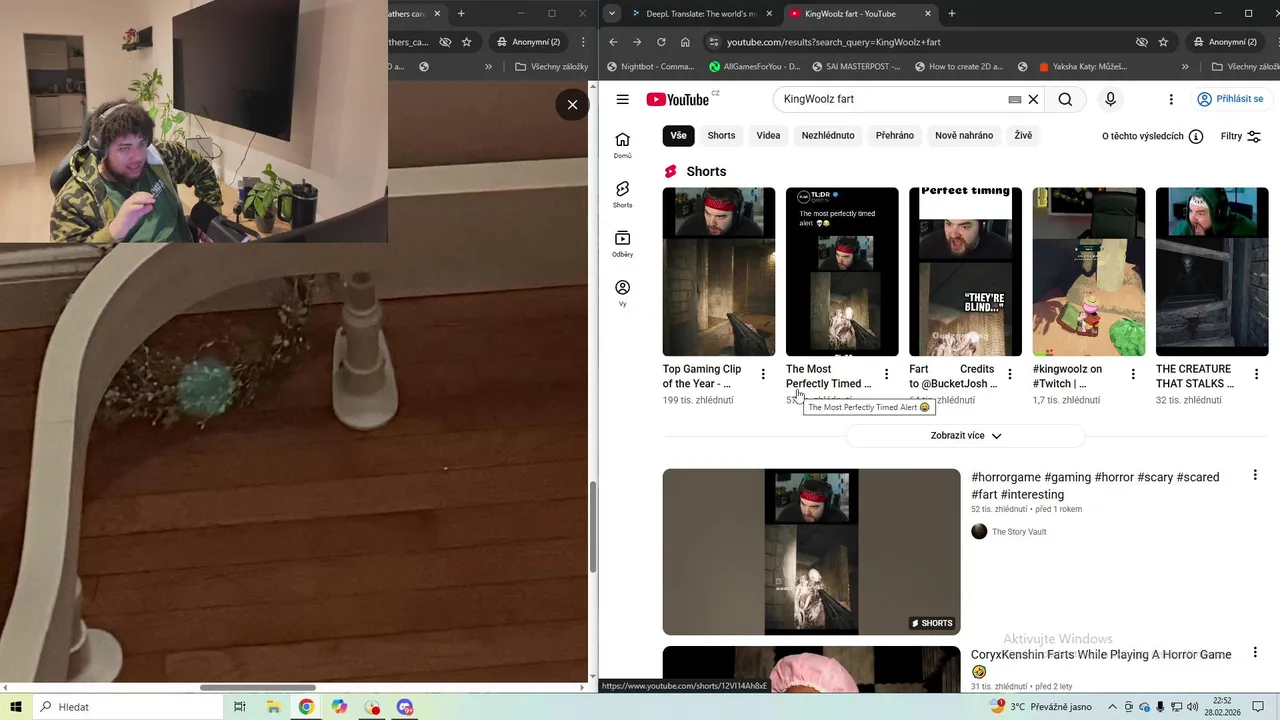The image size is (1280, 720).
Task: Open the Yaksha Katy bookmark
Action: 1083,67
